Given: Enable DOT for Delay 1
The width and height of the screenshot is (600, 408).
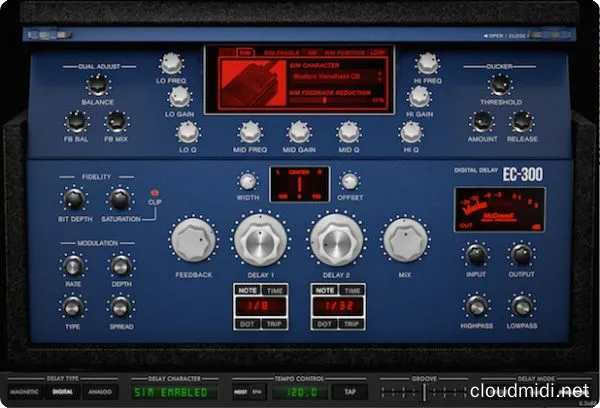Looking at the screenshot, I should click(x=245, y=325).
